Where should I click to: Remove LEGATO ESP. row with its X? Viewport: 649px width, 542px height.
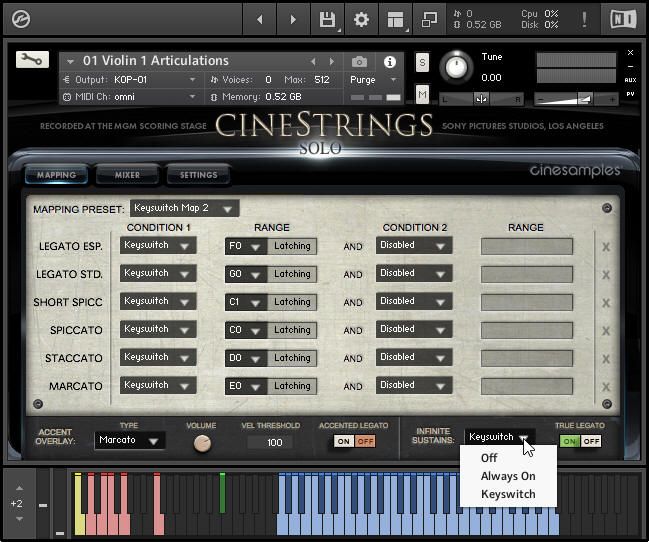(606, 247)
